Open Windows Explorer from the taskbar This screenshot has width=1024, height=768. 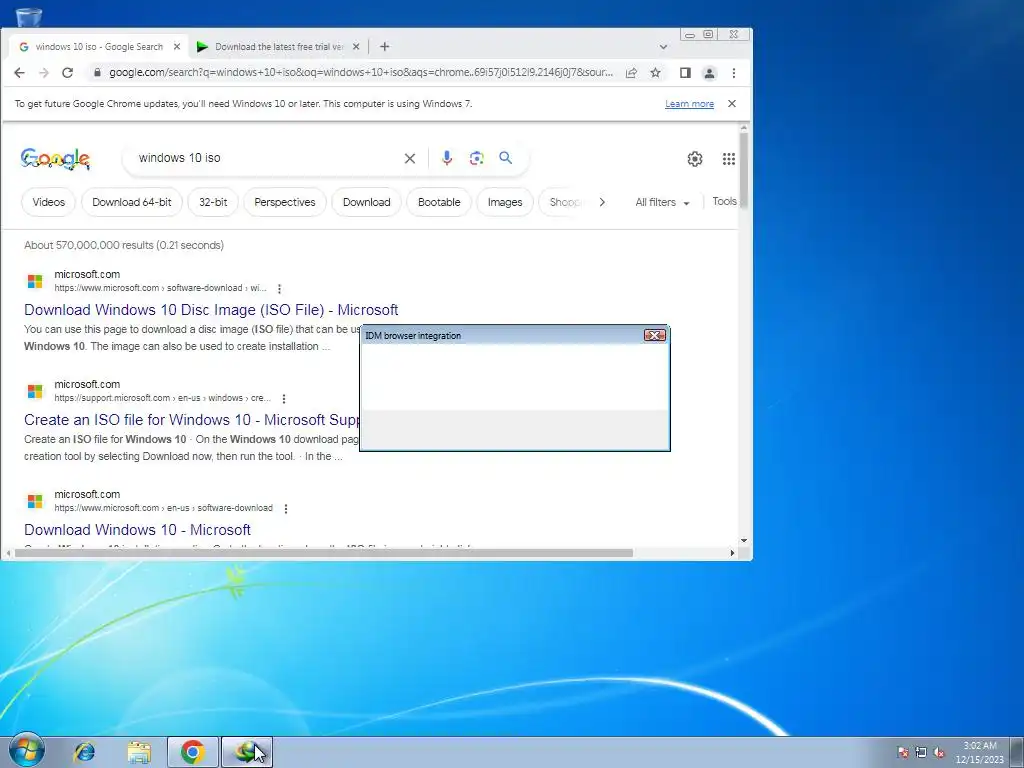click(x=138, y=752)
